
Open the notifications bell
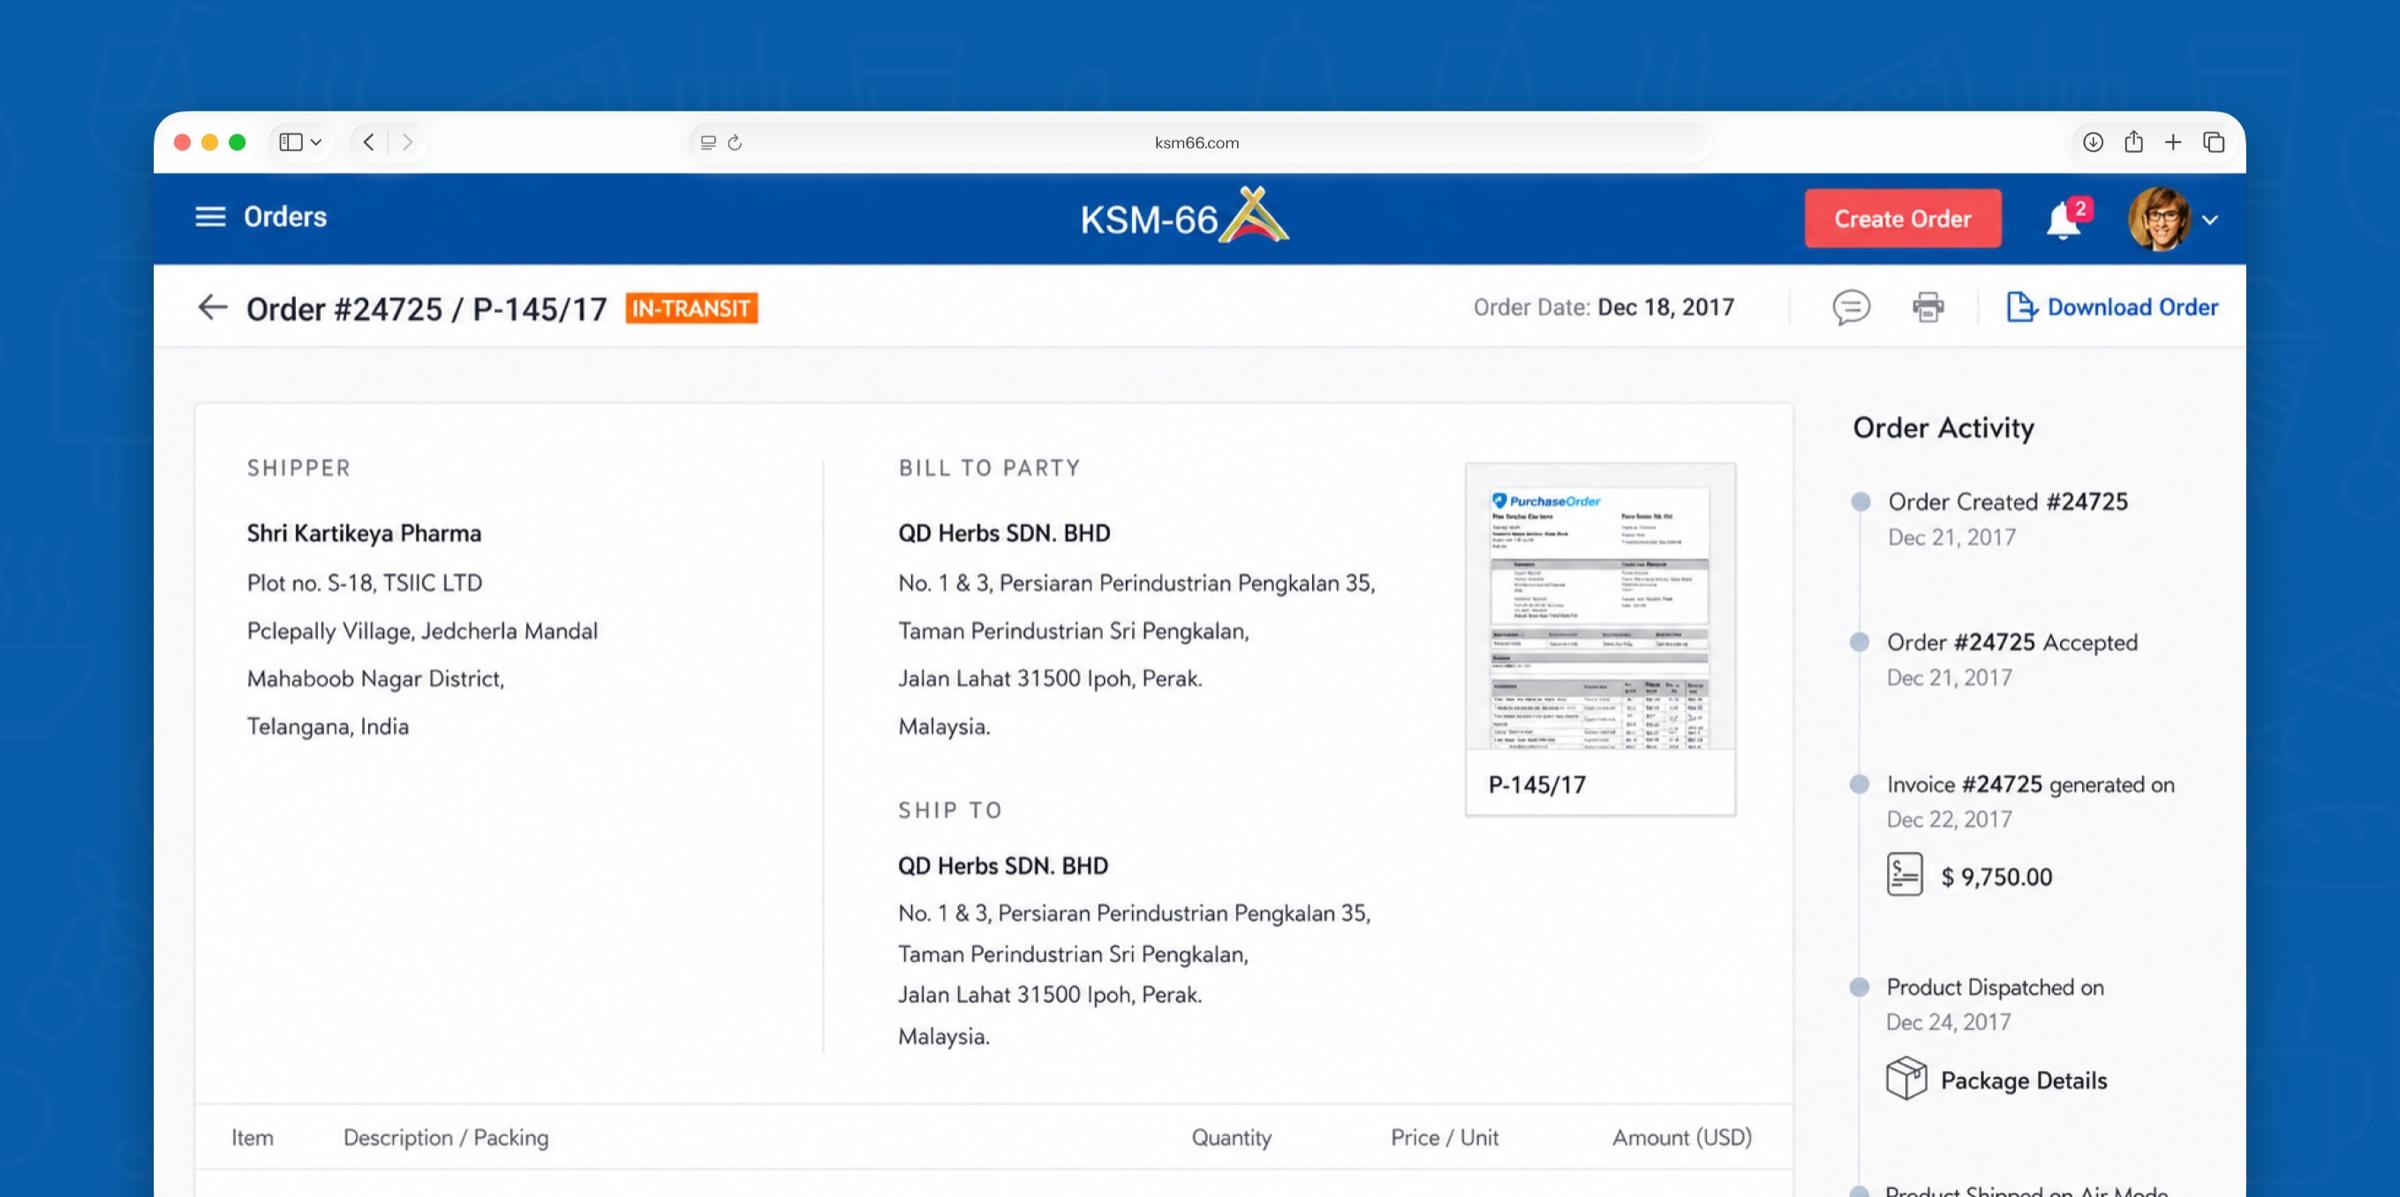coord(2065,219)
